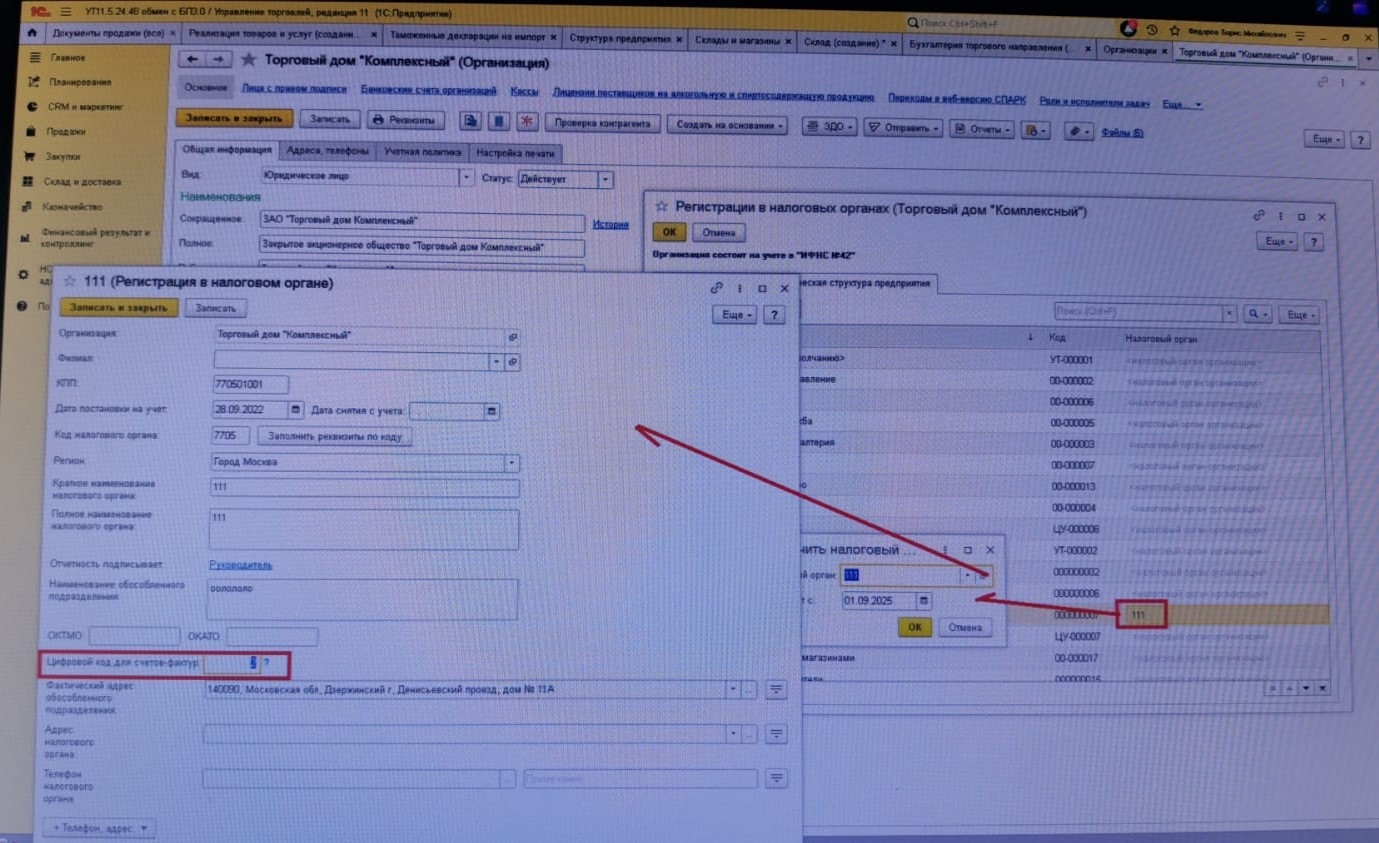
Task: Switch to Учетная политика tab
Action: pyautogui.click(x=423, y=153)
